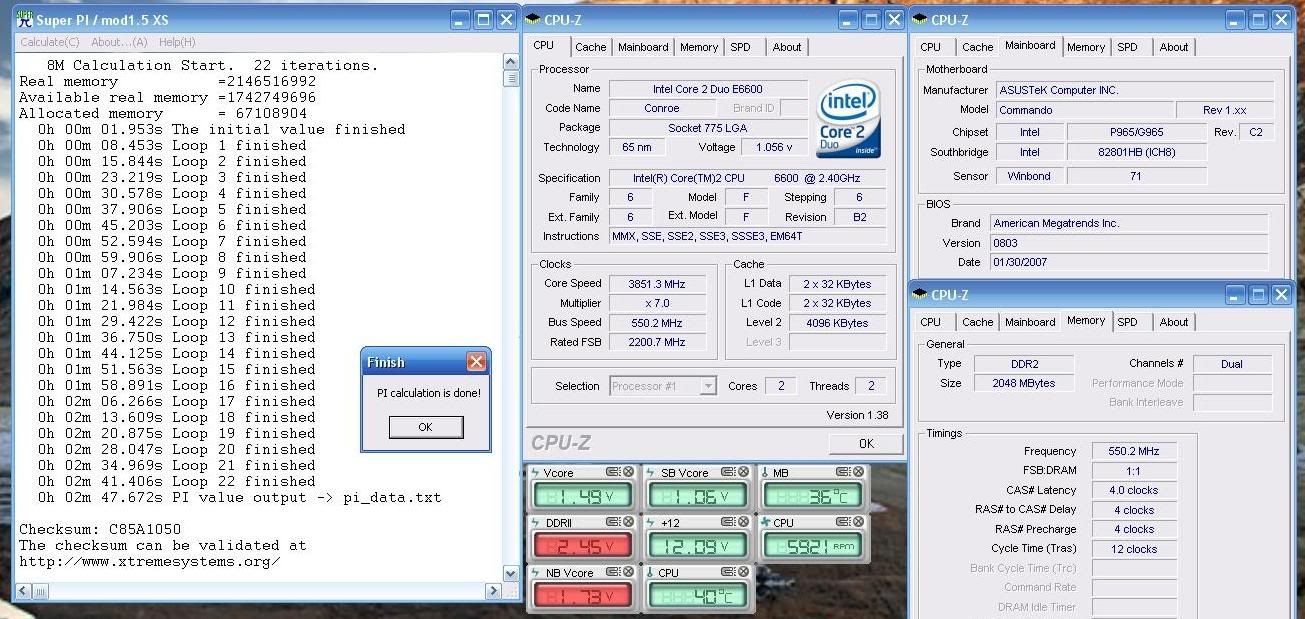Close the DDRII voltage gadget
Viewport: 1305px width, 619px height.
(x=628, y=522)
